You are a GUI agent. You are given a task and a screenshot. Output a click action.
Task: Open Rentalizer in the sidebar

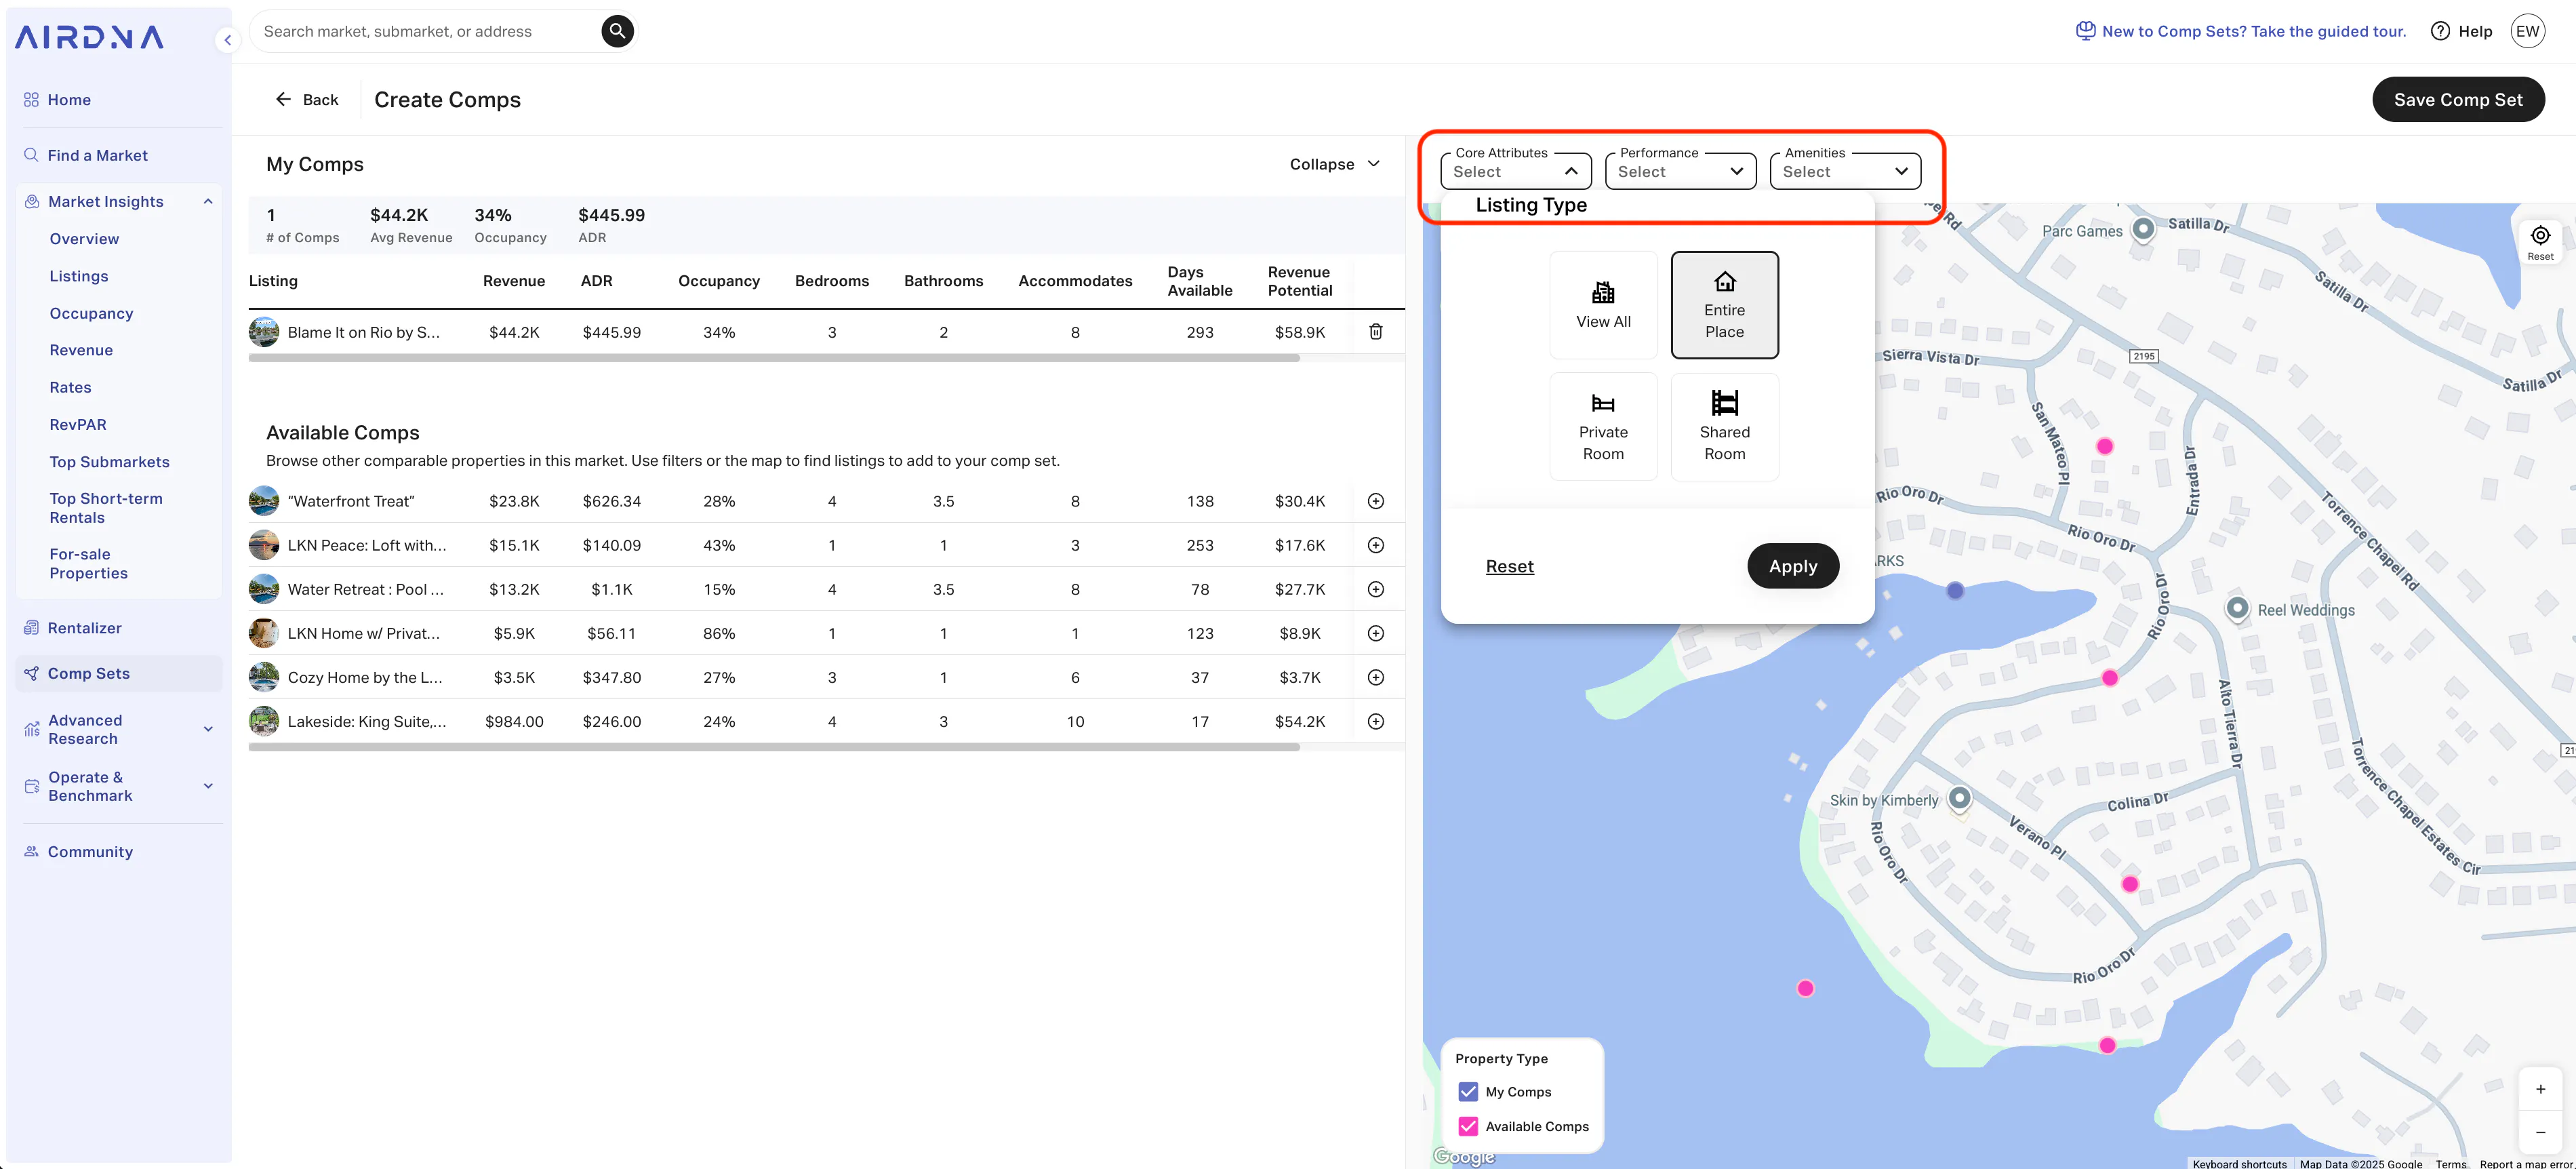click(84, 628)
